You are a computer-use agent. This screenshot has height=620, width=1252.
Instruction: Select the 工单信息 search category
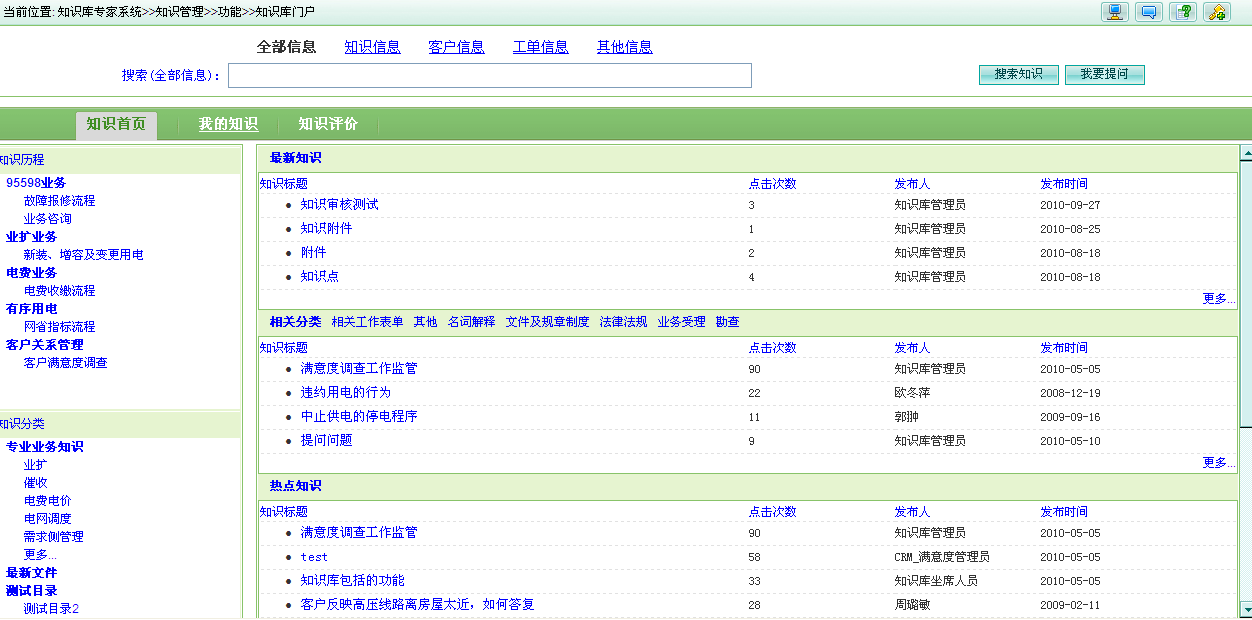[x=540, y=47]
